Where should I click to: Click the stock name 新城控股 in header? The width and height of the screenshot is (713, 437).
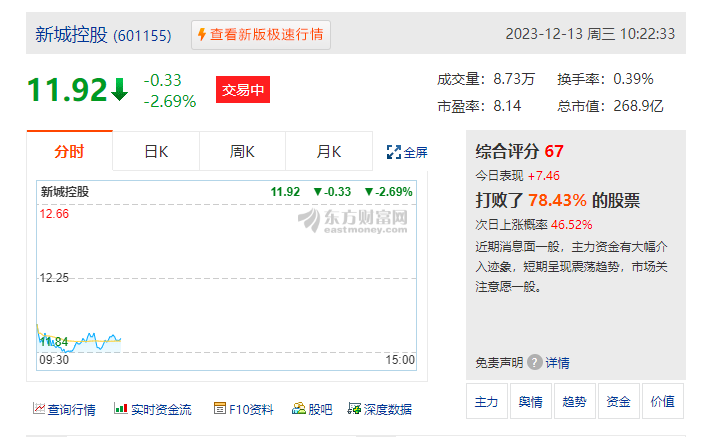click(71, 35)
